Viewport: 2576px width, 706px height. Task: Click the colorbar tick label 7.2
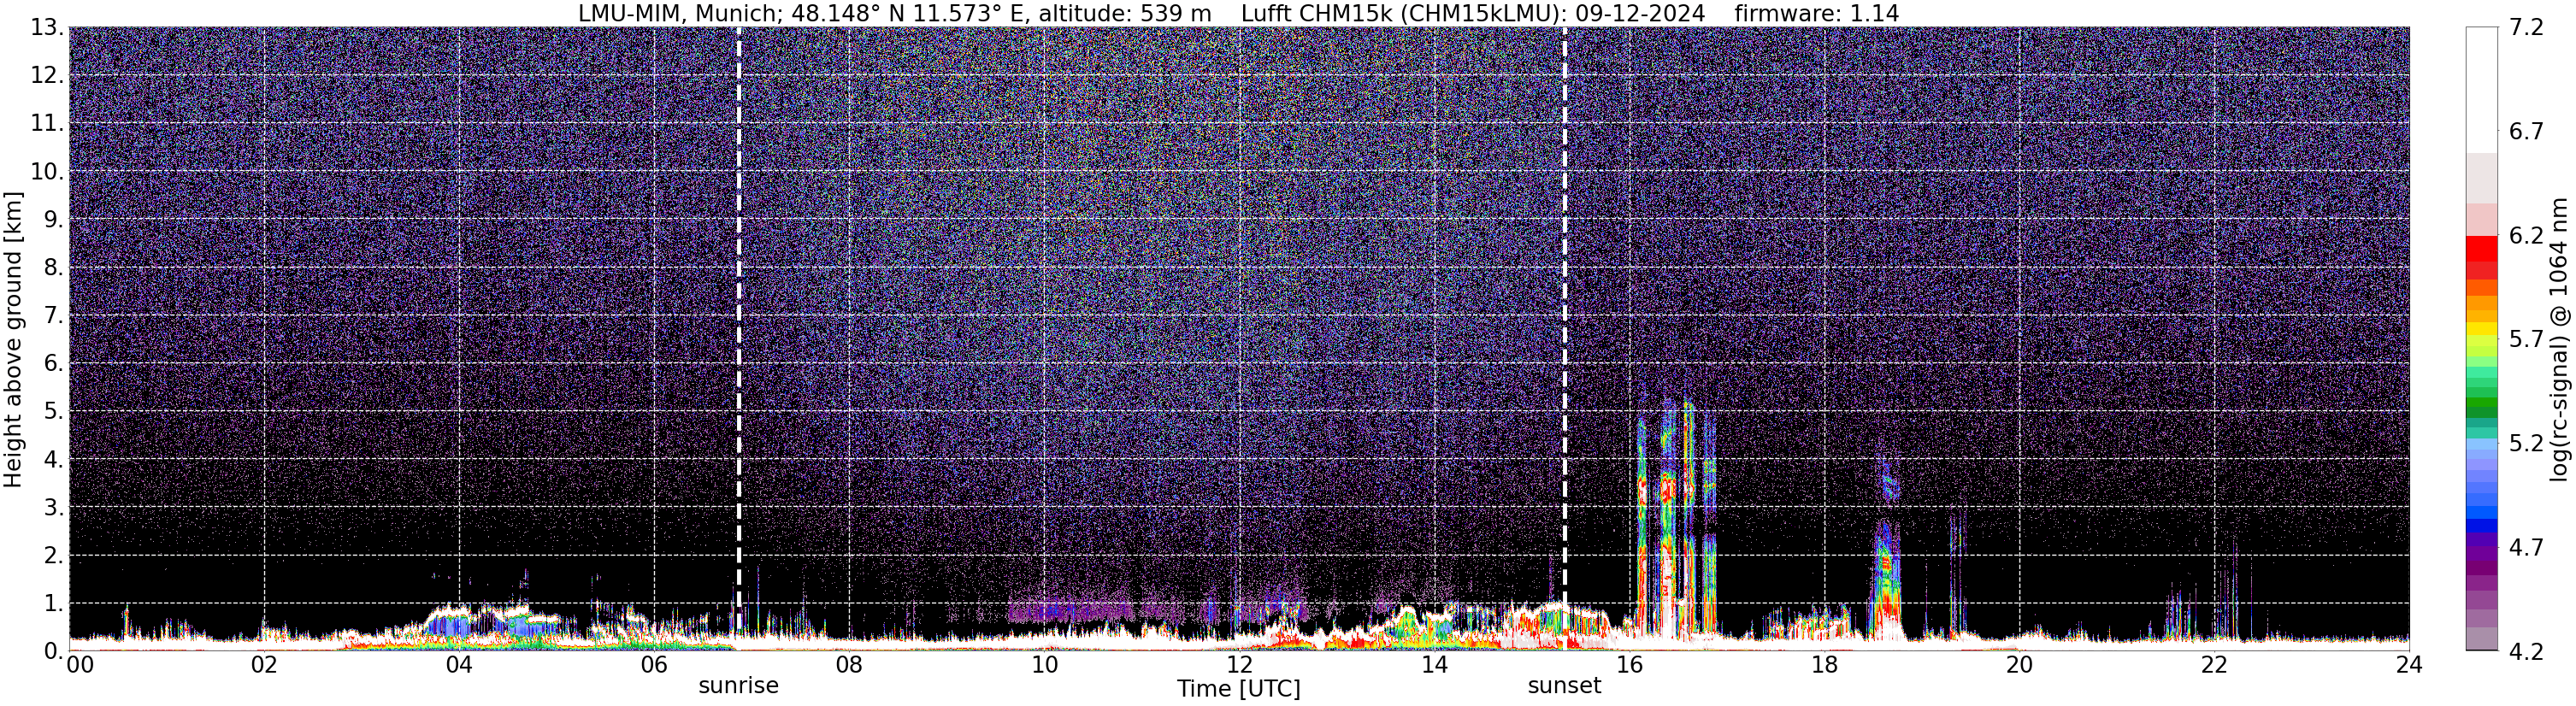(x=2526, y=28)
